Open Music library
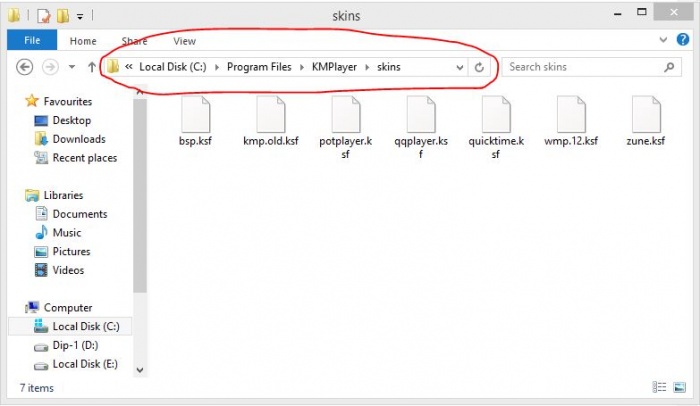The width and height of the screenshot is (700, 406). [x=58, y=233]
